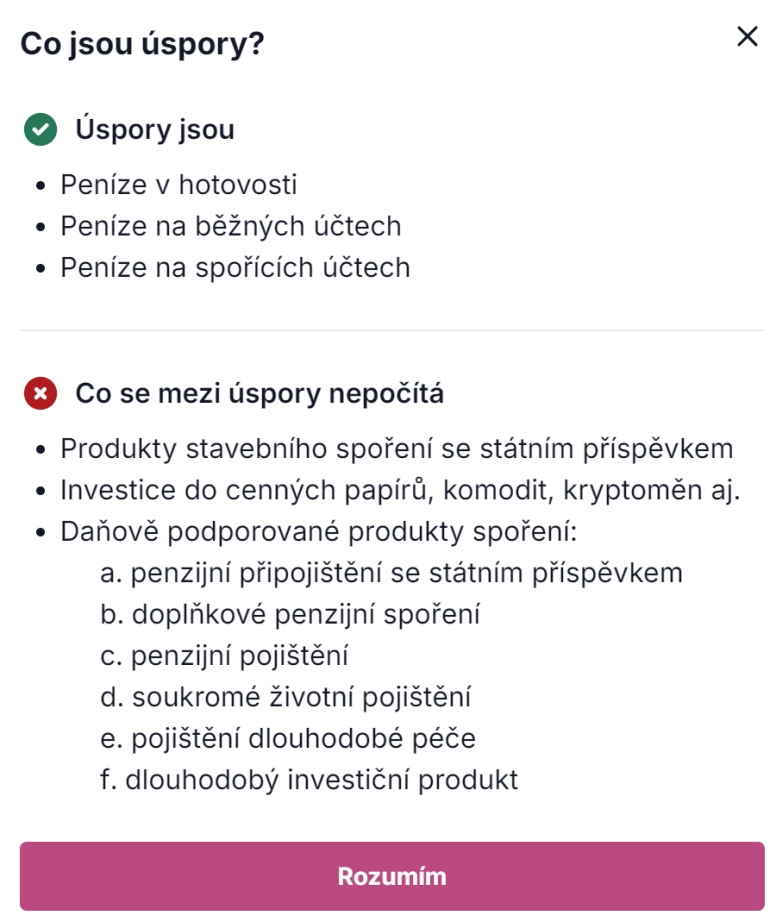Click the red cross icon
This screenshot has height=922, width=776.
(40, 394)
